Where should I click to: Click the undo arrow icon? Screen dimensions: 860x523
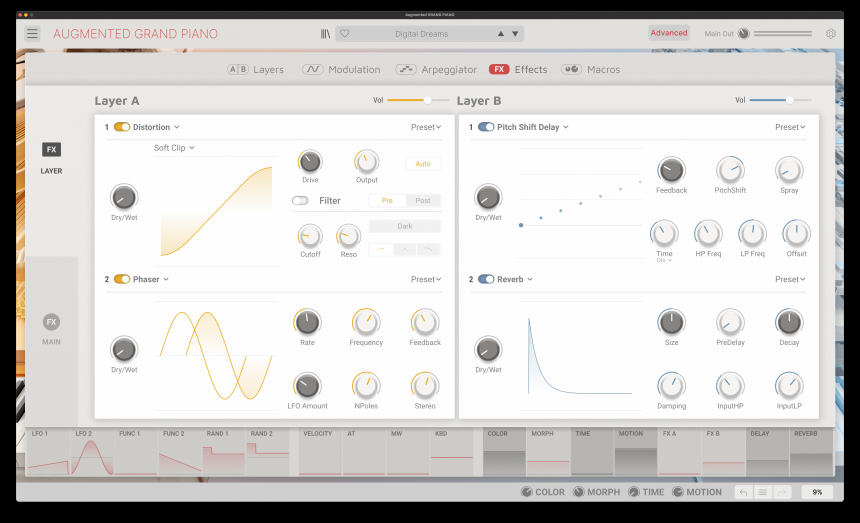click(743, 492)
